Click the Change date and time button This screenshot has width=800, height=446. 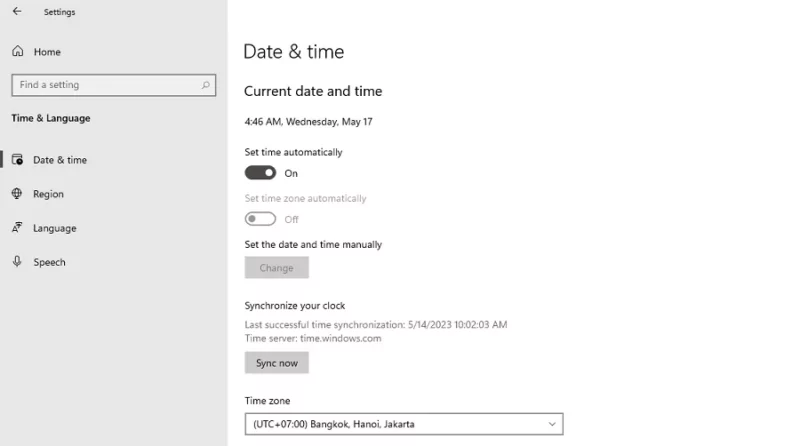[x=277, y=267]
